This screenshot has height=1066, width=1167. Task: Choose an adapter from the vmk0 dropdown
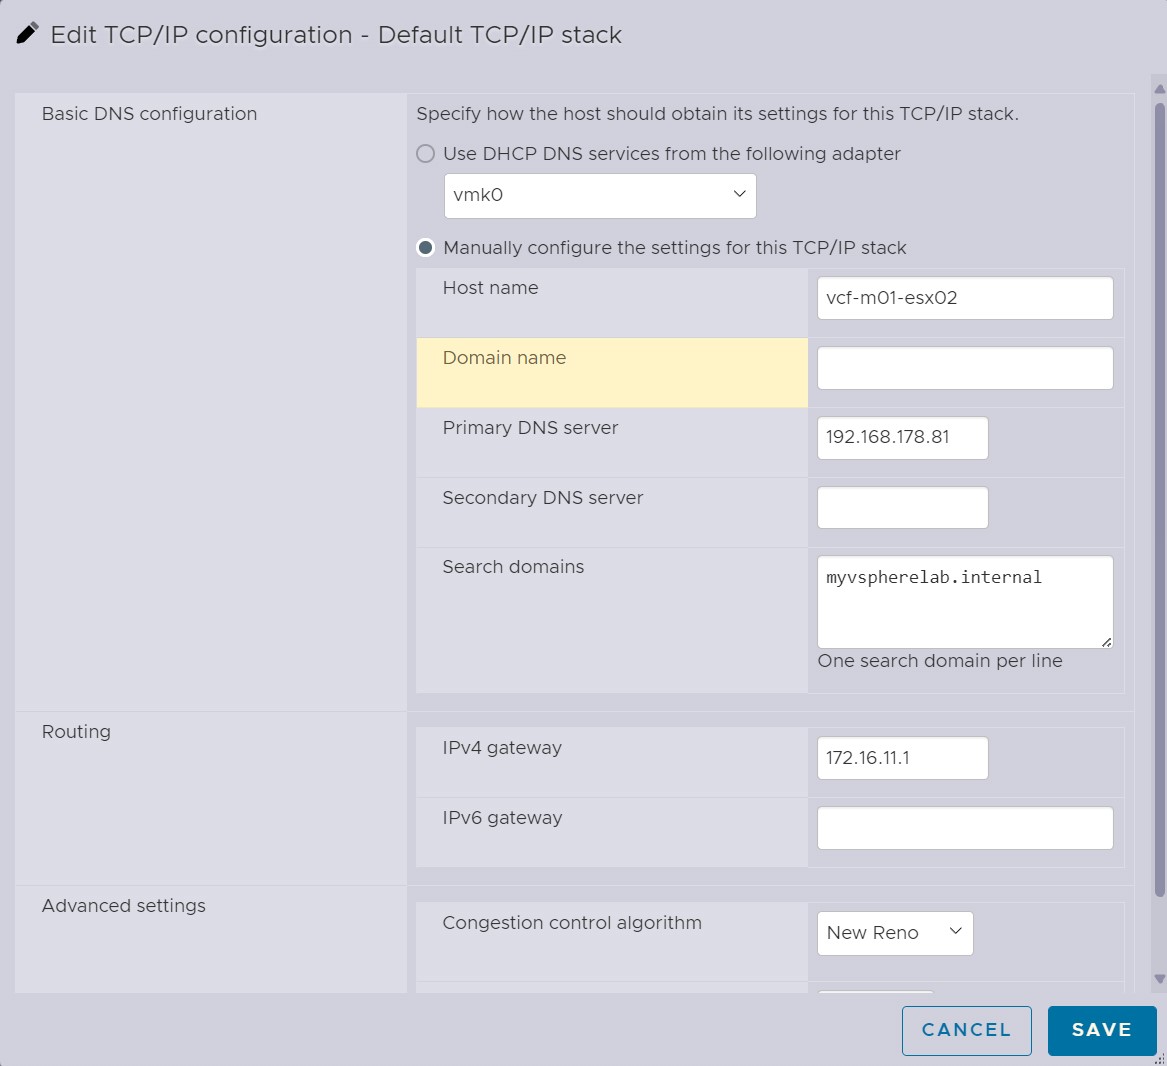pyautogui.click(x=600, y=195)
